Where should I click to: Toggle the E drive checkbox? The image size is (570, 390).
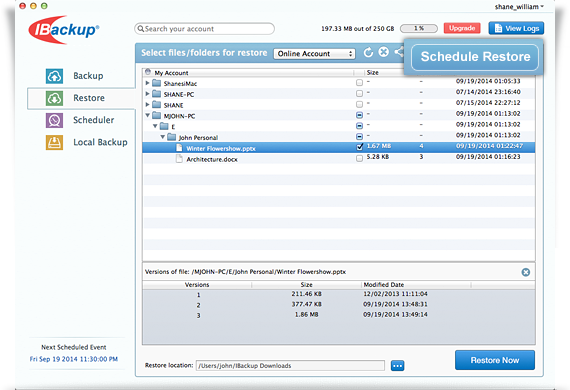pos(360,126)
